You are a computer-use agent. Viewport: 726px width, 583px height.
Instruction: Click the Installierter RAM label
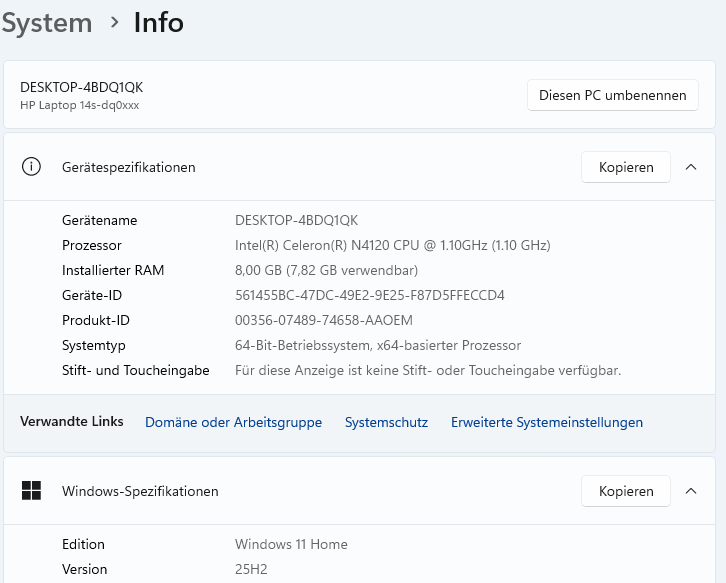click(x=113, y=270)
